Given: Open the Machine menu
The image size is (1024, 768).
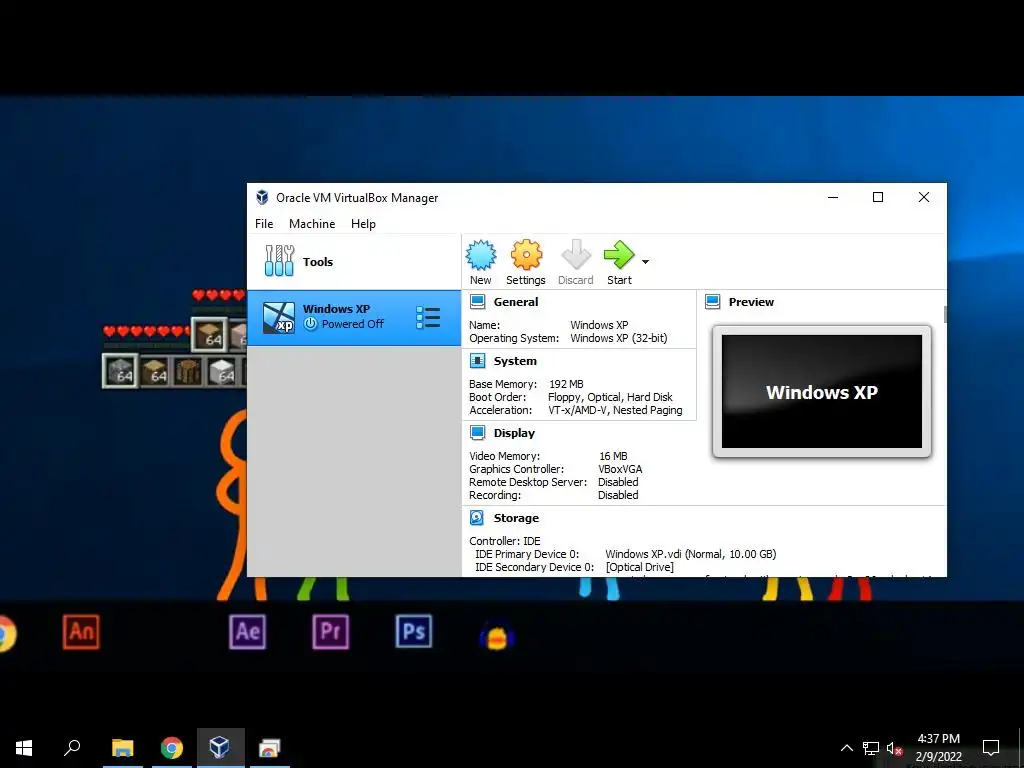Looking at the screenshot, I should tap(312, 223).
